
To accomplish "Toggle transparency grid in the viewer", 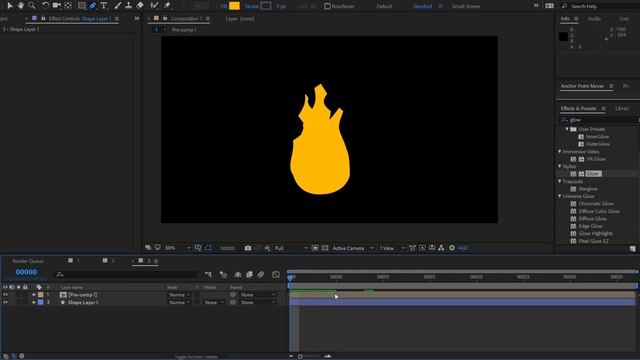I will (x=324, y=248).
